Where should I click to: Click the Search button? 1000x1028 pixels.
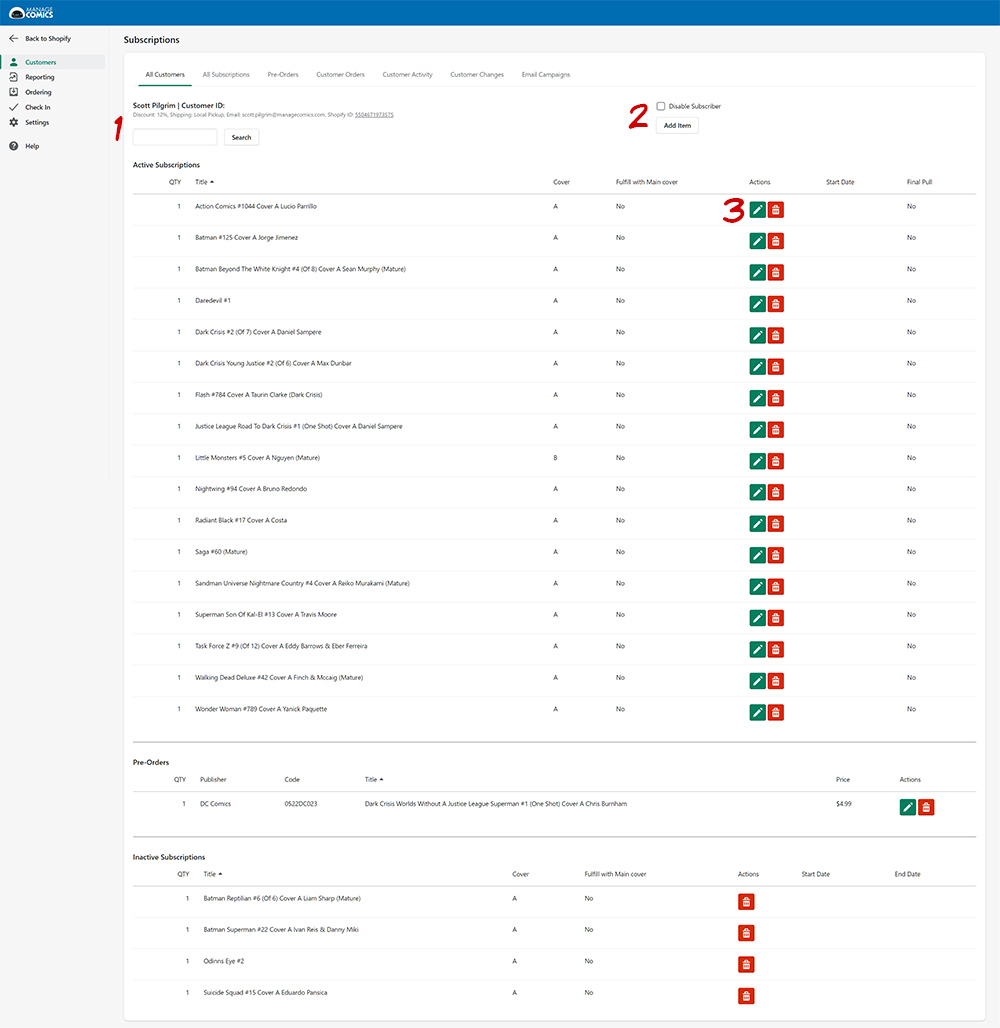[241, 138]
